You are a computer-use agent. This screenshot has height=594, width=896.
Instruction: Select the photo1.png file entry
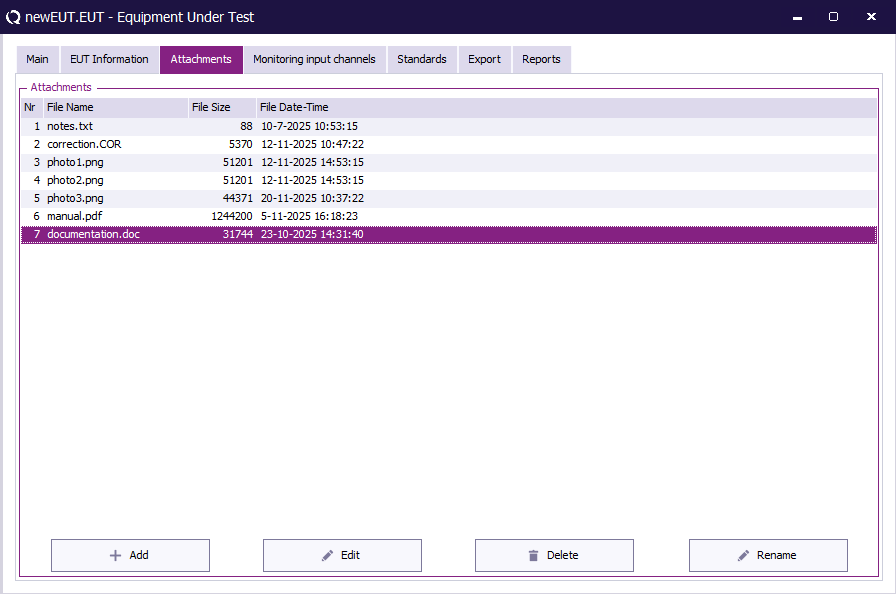(75, 163)
